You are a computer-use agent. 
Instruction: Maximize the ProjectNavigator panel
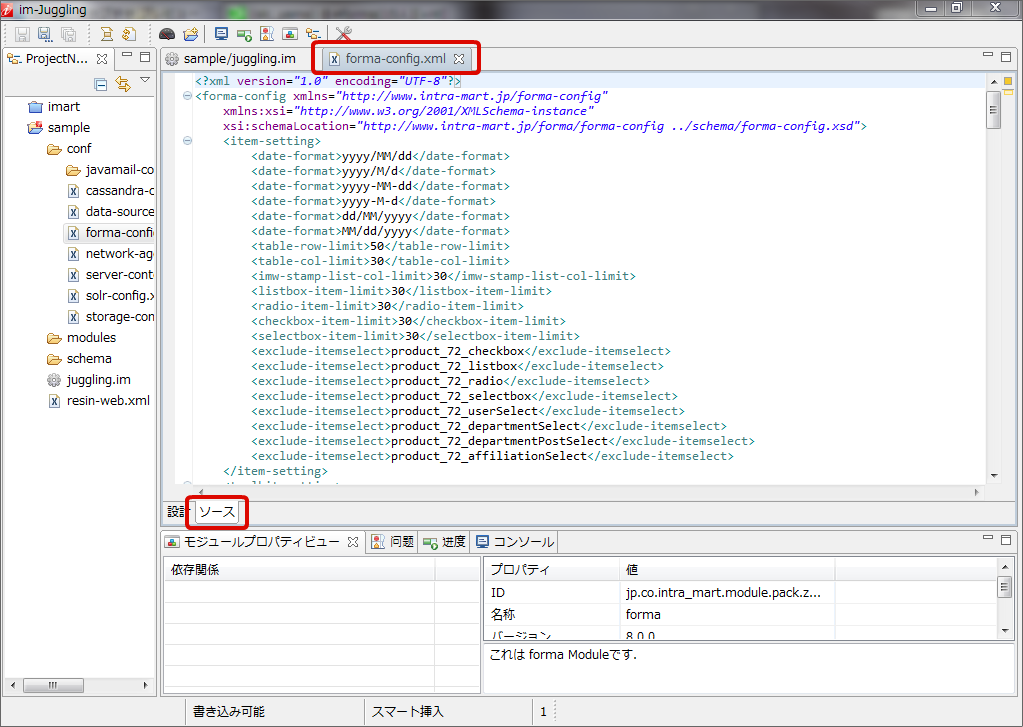145,57
